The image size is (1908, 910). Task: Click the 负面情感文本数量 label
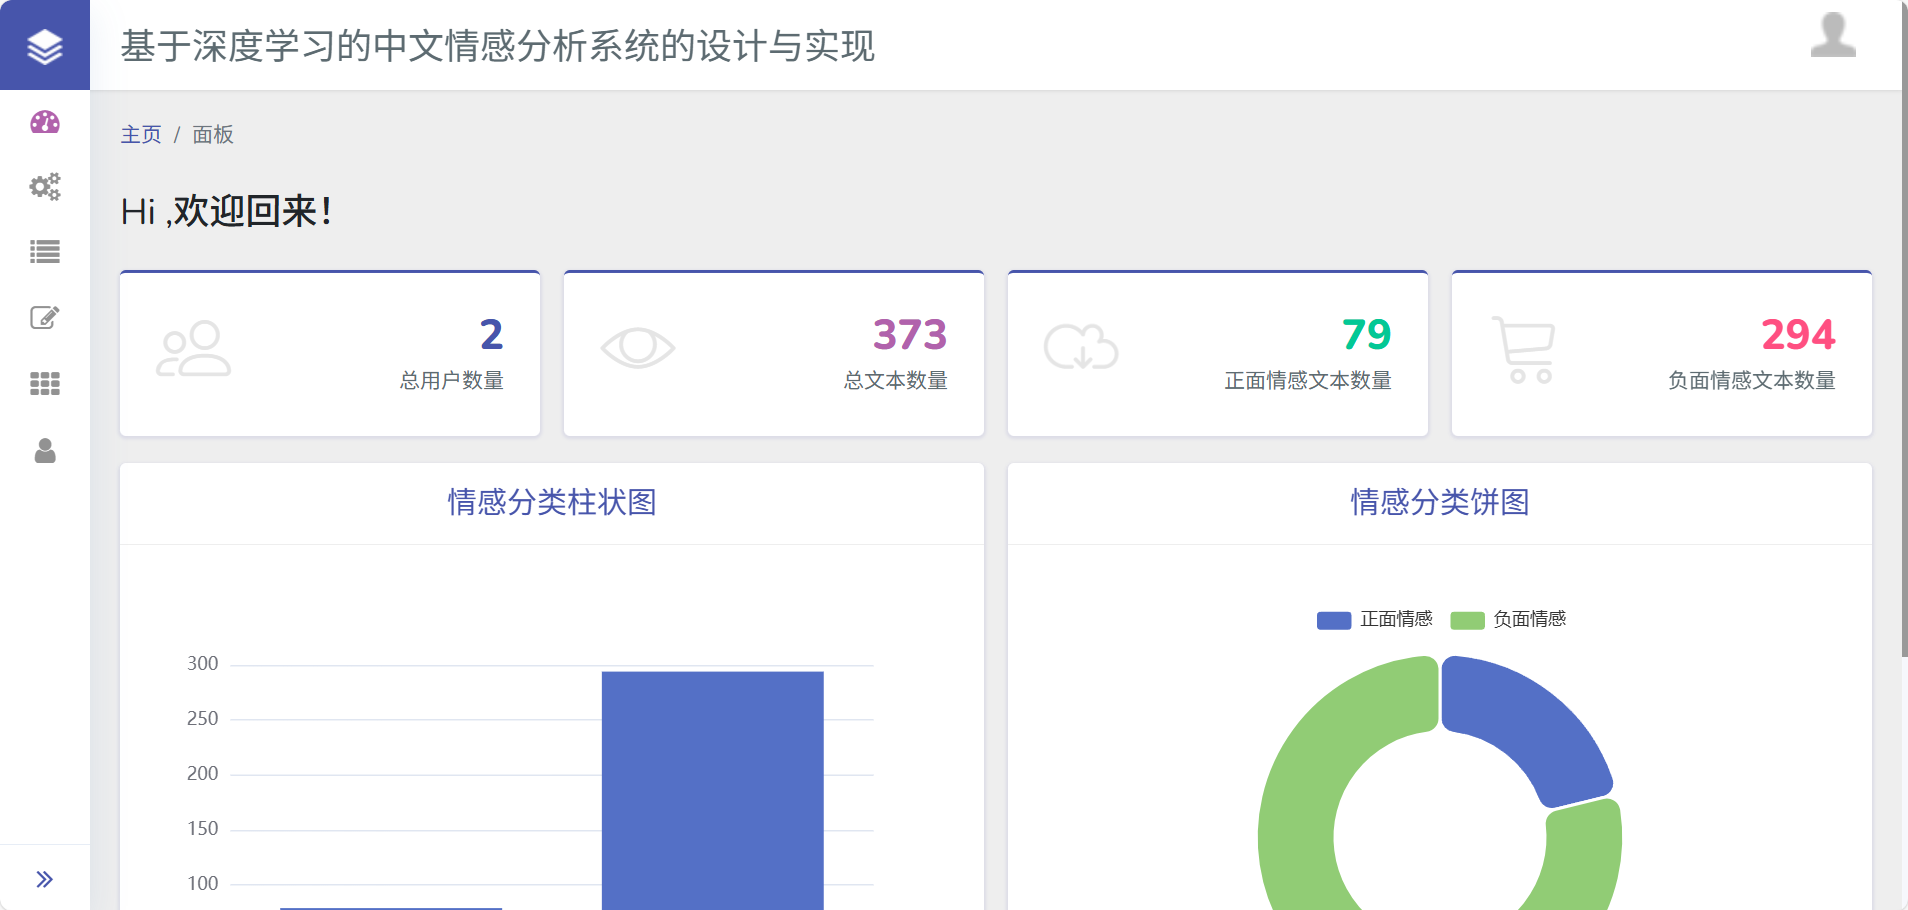(1752, 381)
